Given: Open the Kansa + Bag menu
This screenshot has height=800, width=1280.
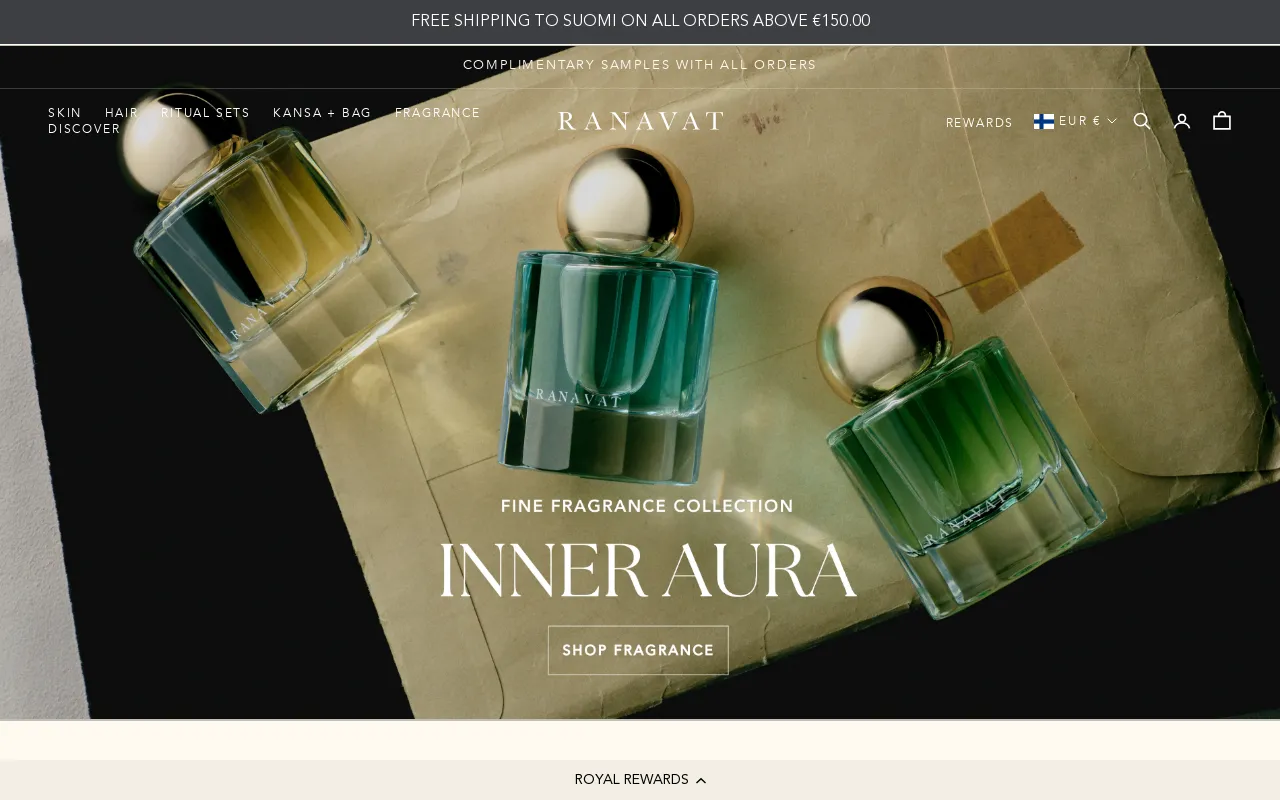Looking at the screenshot, I should coord(322,113).
